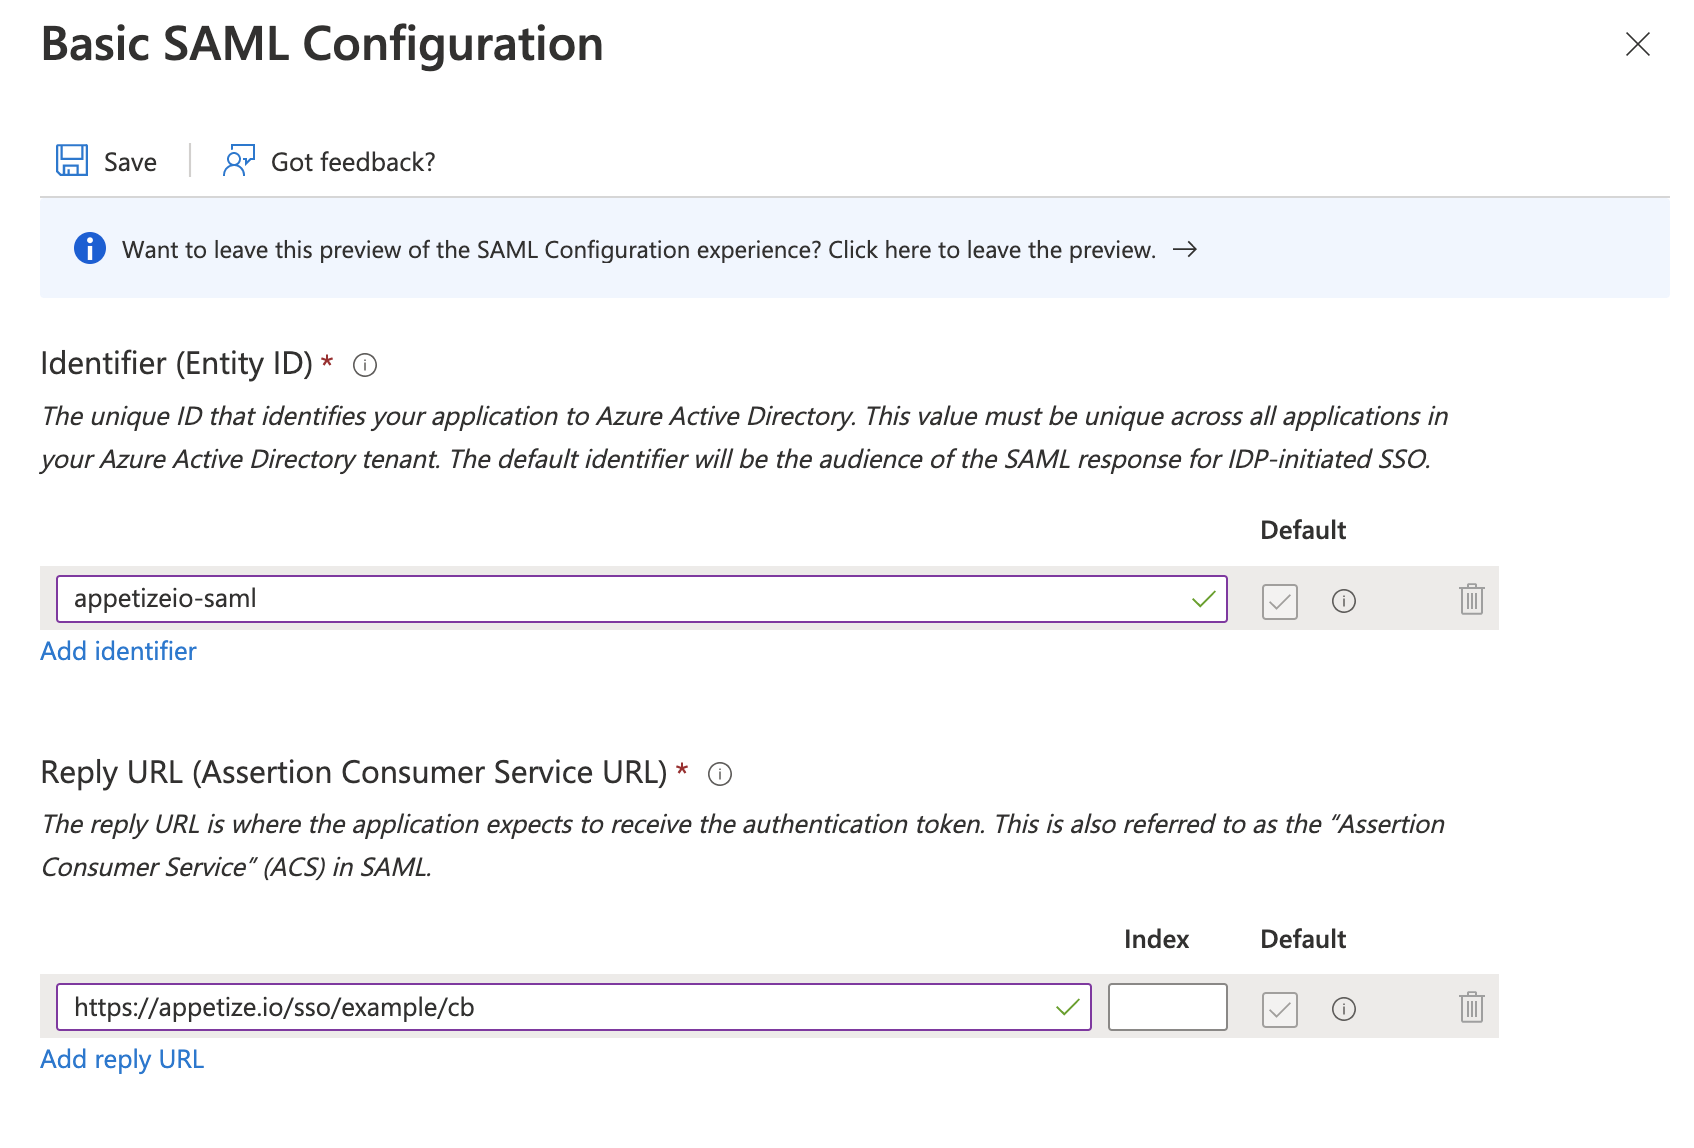Click the Got feedback person icon
The width and height of the screenshot is (1694, 1148).
coord(238,161)
